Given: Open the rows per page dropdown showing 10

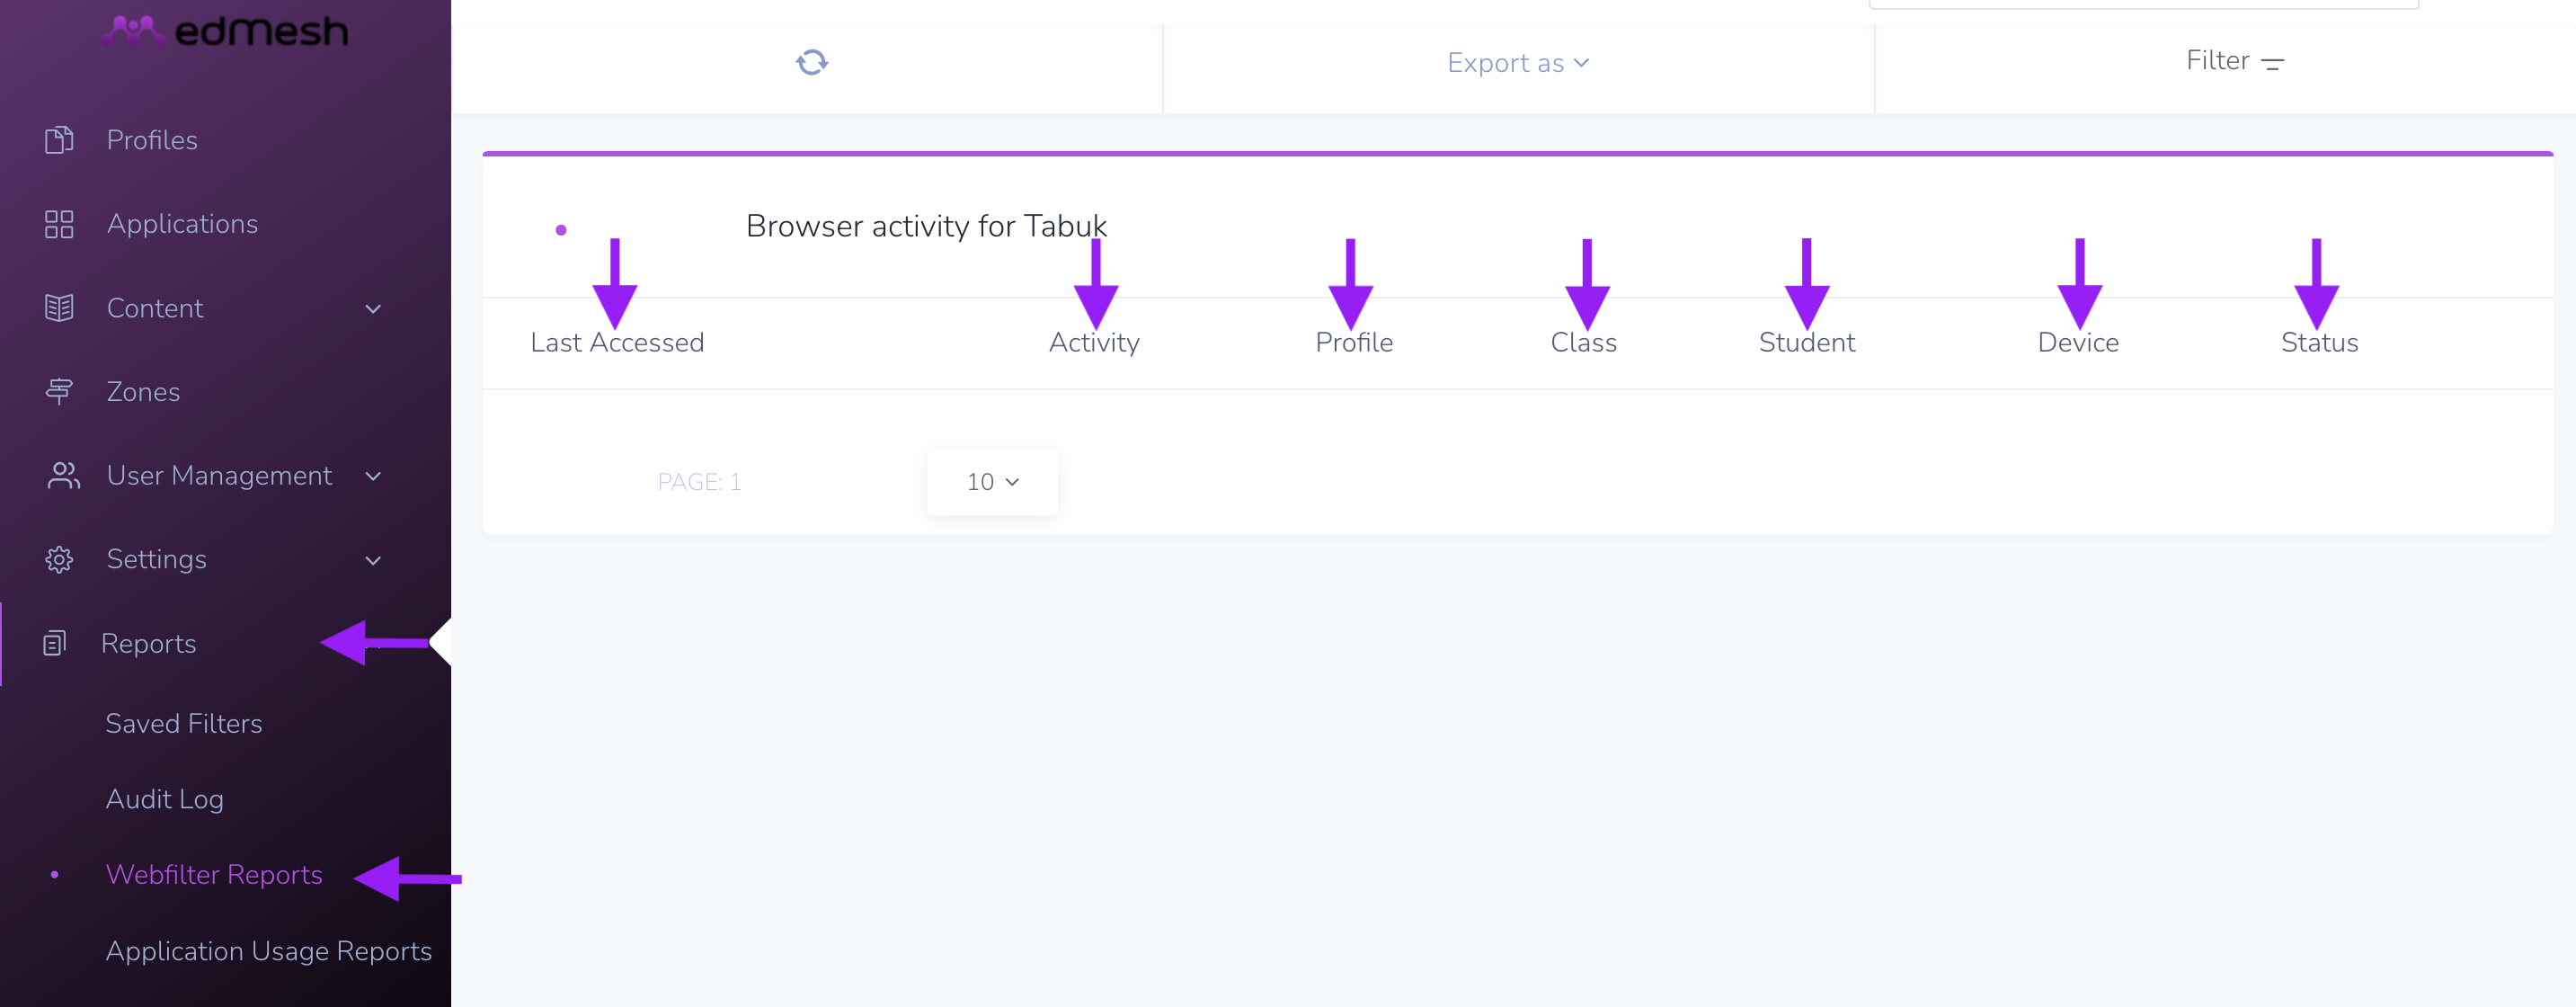Looking at the screenshot, I should 992,482.
